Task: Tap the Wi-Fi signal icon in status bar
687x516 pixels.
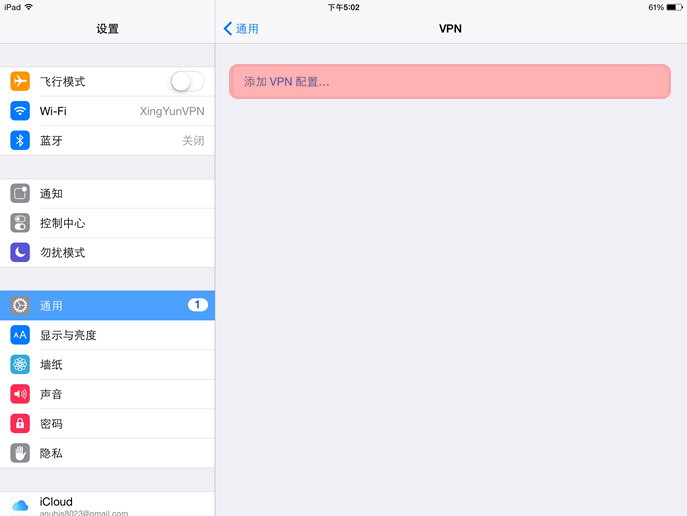Action: tap(29, 7)
